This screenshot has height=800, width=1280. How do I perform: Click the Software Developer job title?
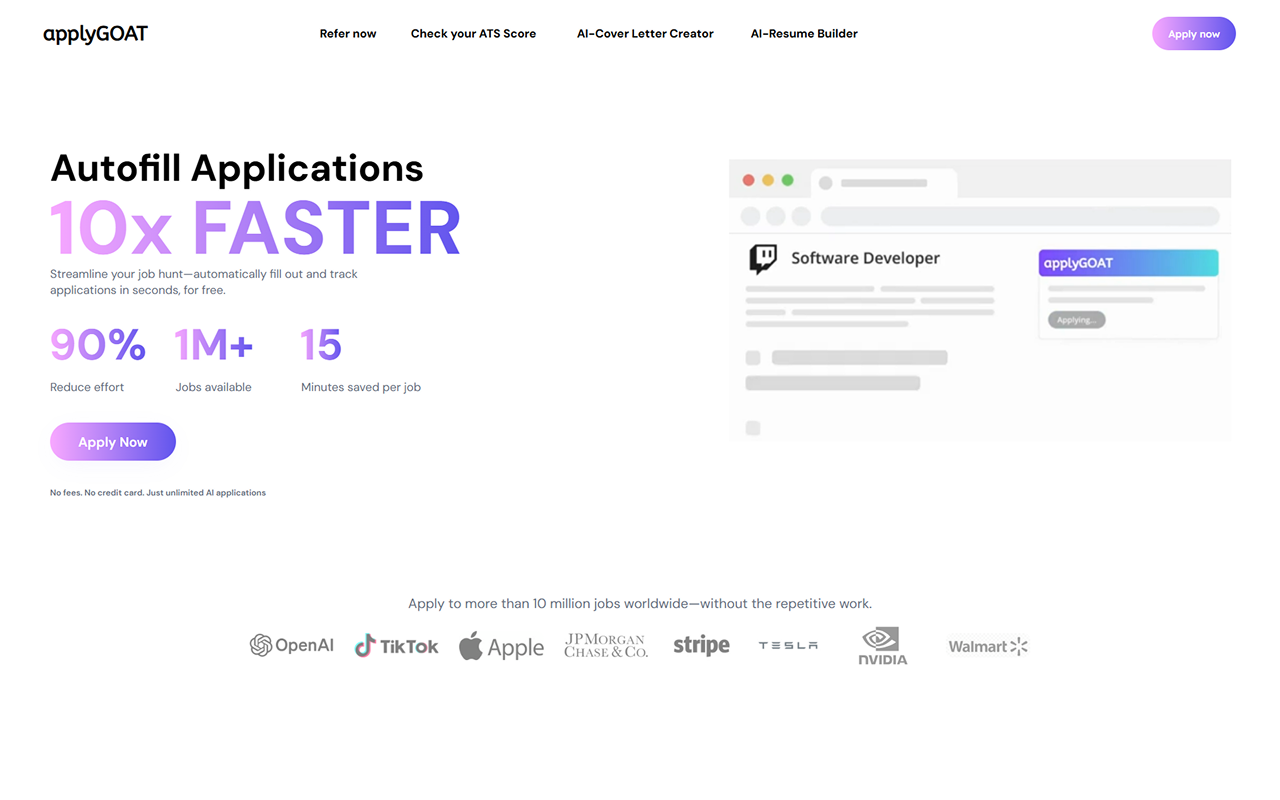[865, 258]
